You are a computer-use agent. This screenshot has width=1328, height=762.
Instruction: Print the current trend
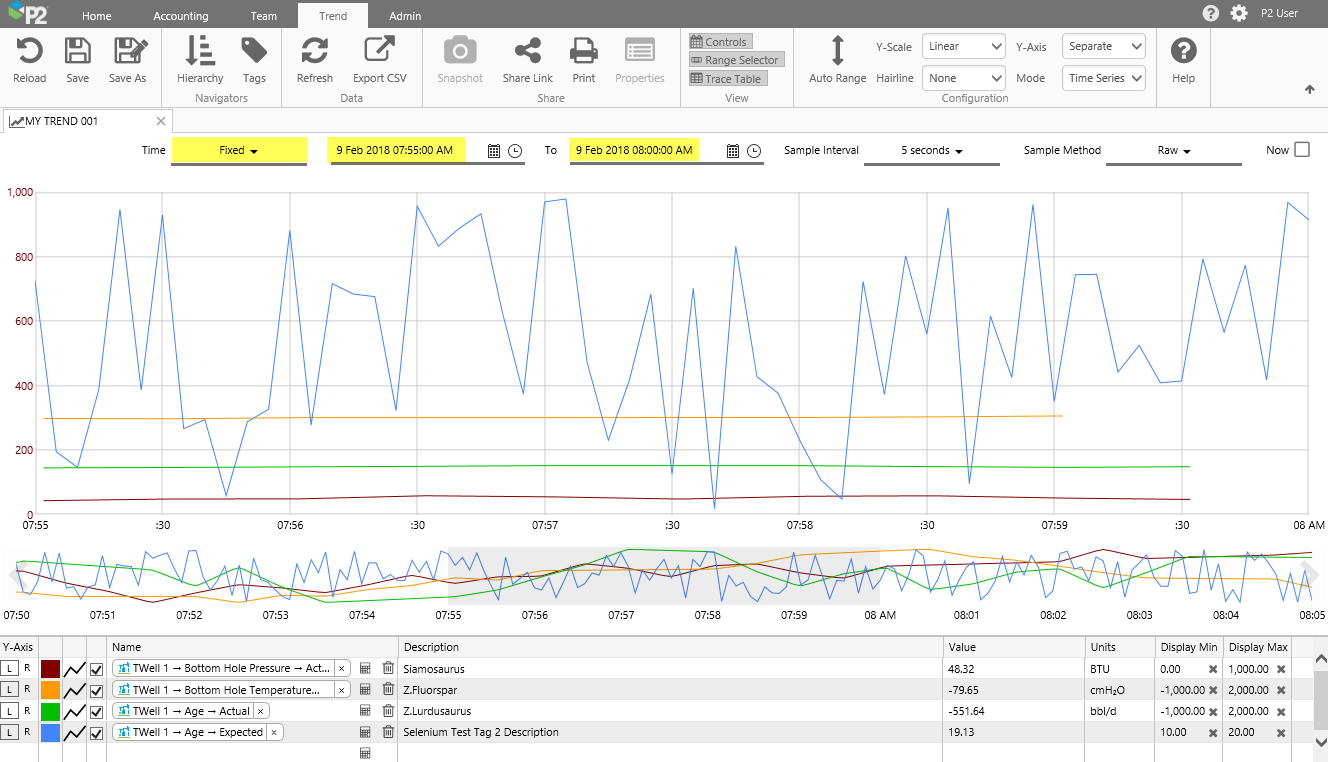(583, 52)
